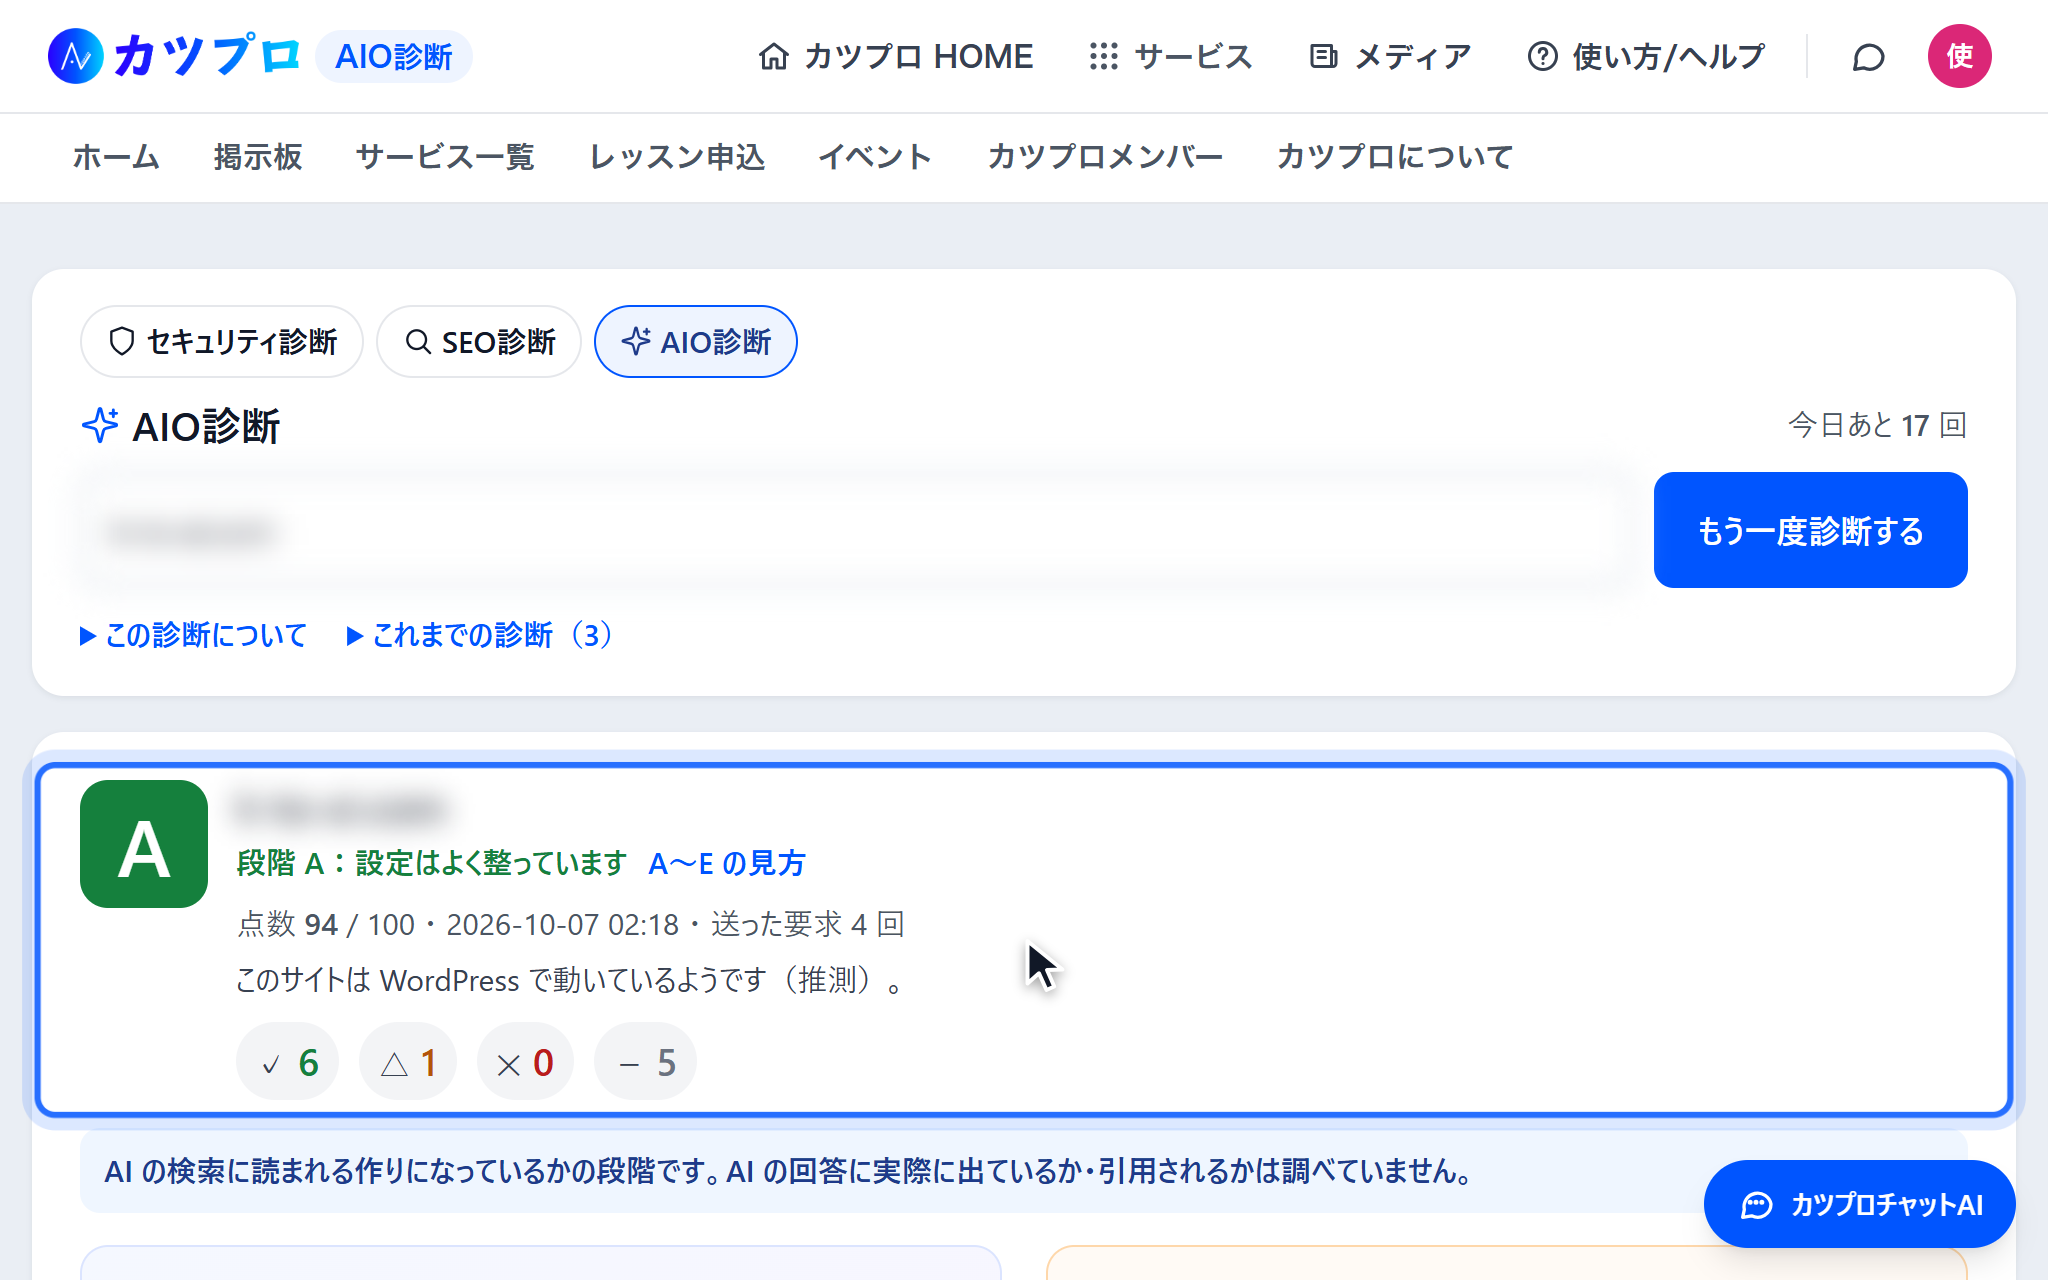Click the もう一度診断する button
Screen dimensions: 2048x1280
pos(1810,530)
